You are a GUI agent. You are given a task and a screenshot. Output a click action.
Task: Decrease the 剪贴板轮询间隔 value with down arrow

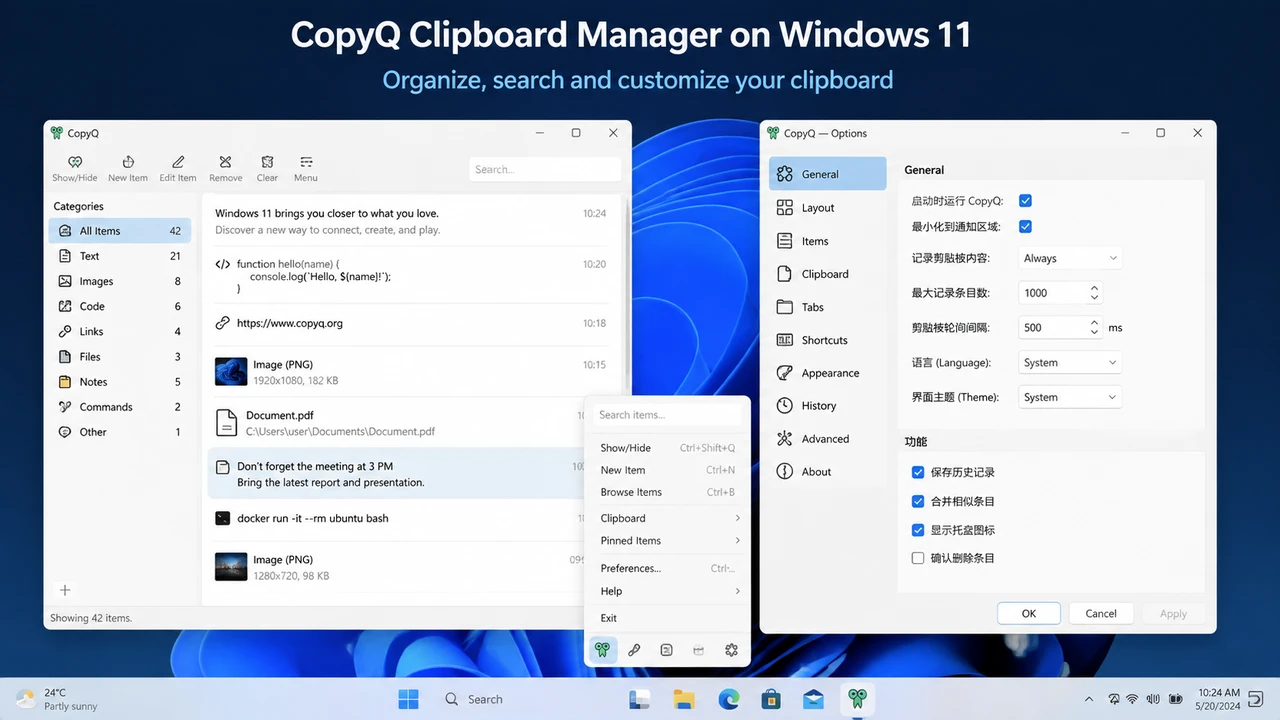[x=1094, y=332]
